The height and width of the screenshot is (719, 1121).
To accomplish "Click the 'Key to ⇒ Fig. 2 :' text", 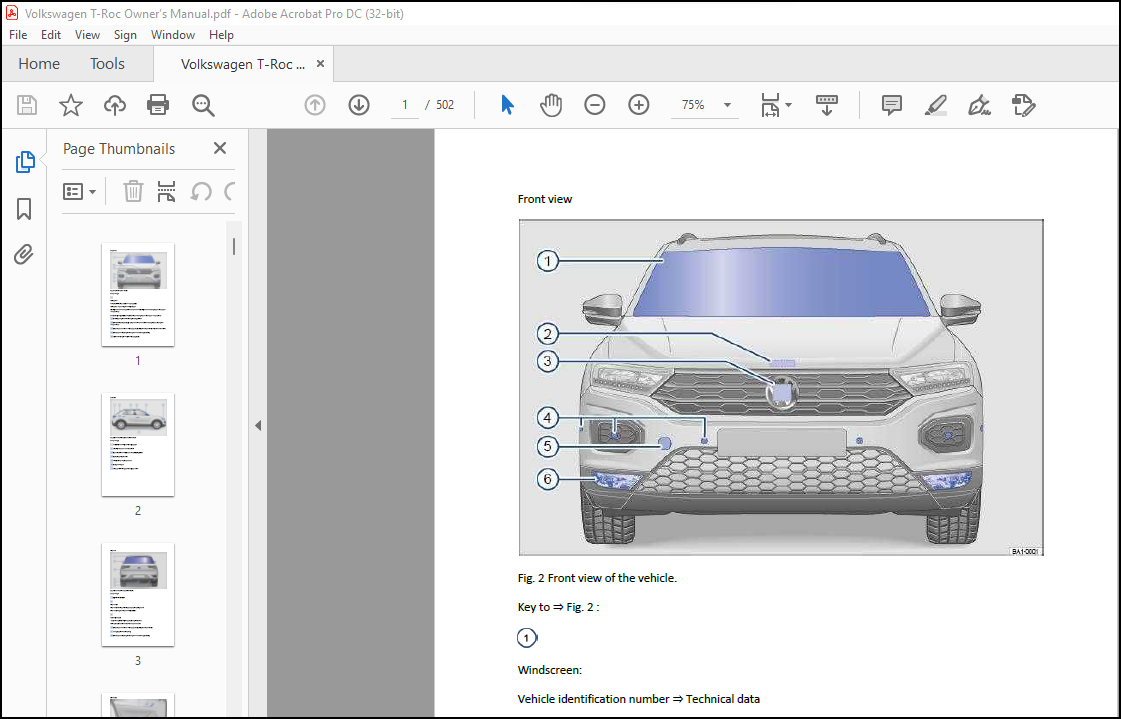I will pyautogui.click(x=558, y=607).
